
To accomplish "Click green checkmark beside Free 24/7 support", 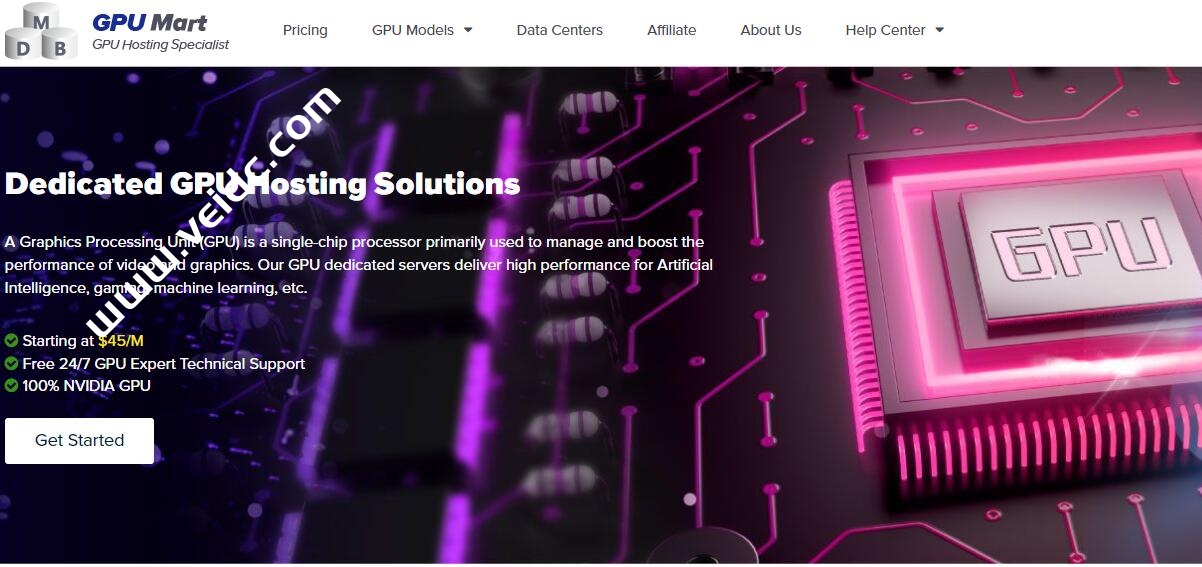I will (x=11, y=363).
